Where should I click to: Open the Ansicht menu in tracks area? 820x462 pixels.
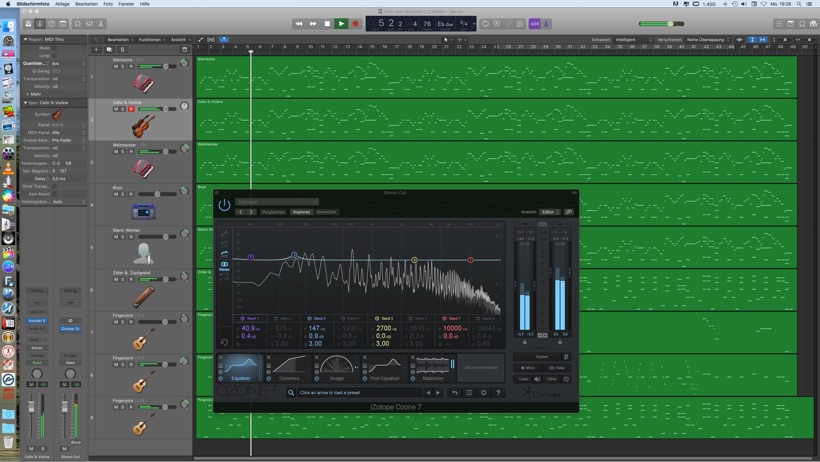(x=179, y=39)
